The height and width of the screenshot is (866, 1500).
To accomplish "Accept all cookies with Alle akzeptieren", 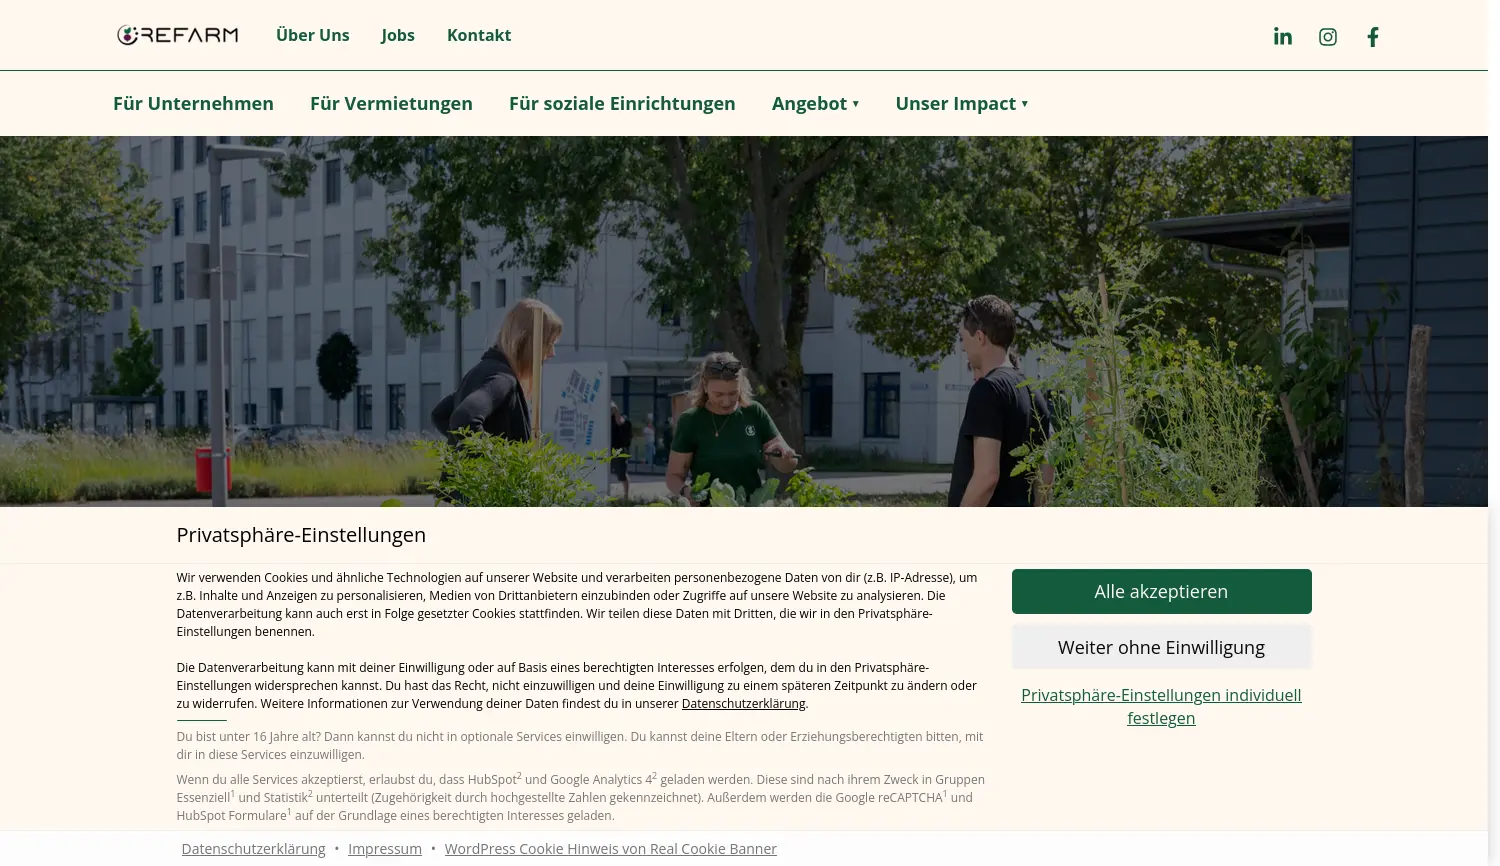I will (1161, 591).
